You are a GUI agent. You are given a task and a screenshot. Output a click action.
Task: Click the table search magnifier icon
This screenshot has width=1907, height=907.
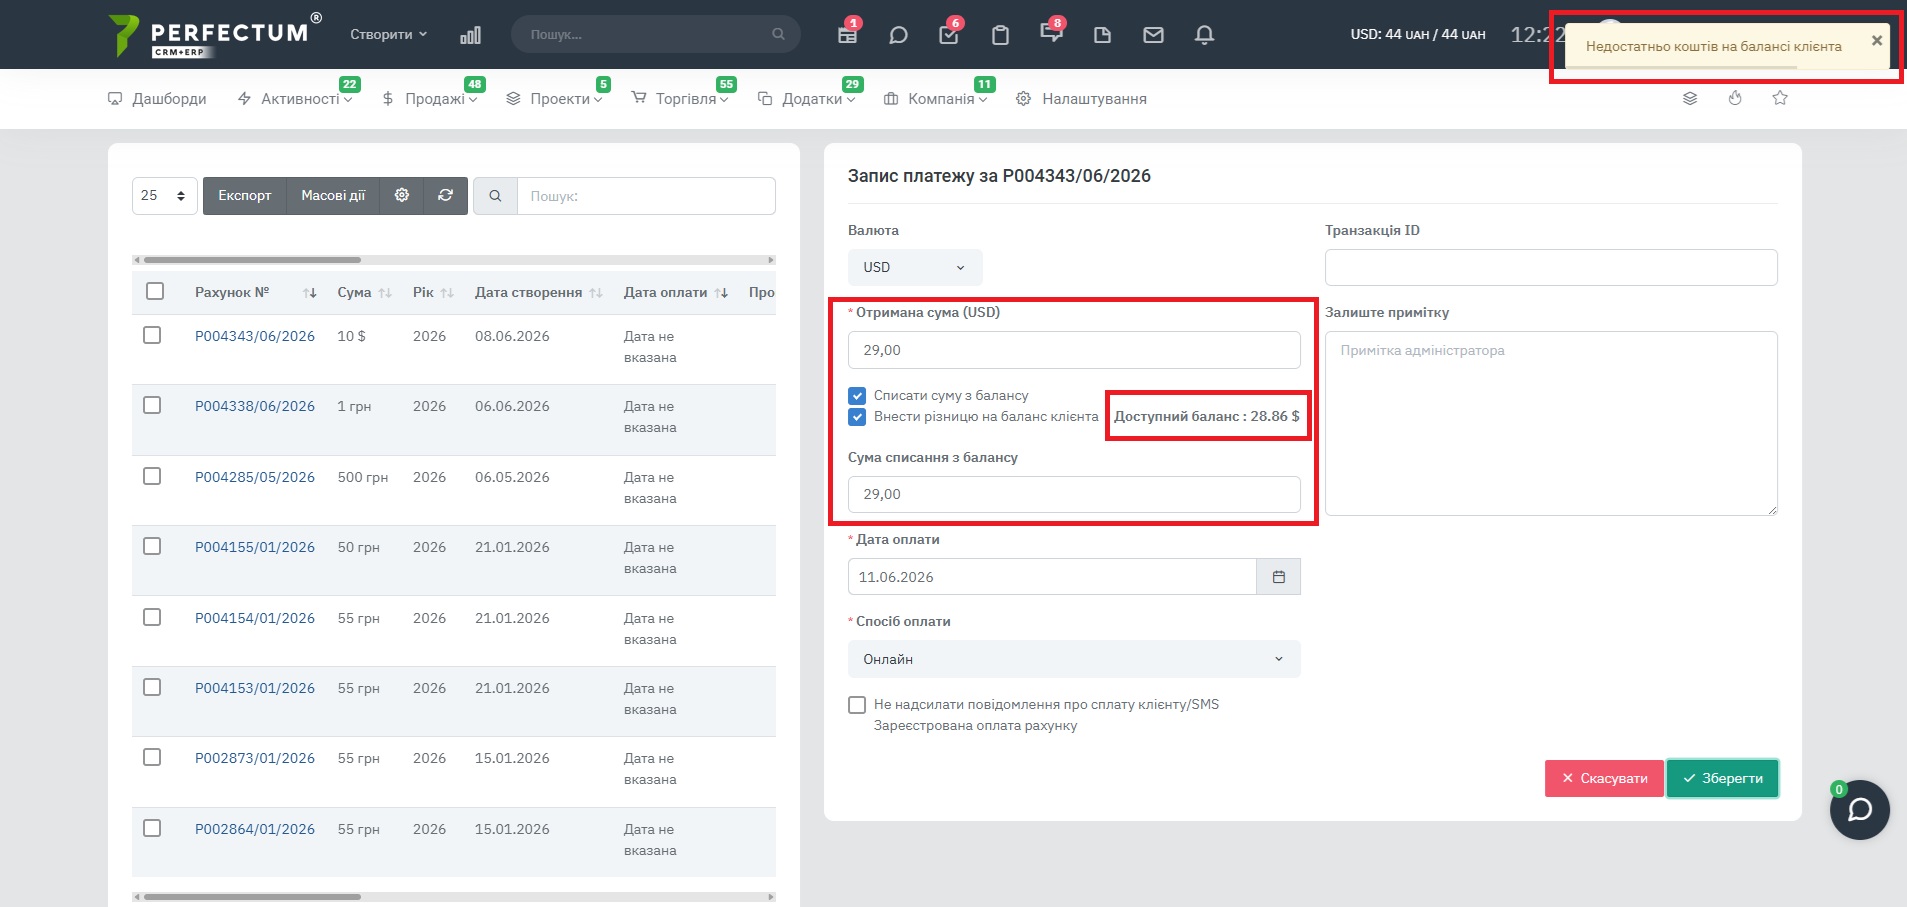coord(495,196)
